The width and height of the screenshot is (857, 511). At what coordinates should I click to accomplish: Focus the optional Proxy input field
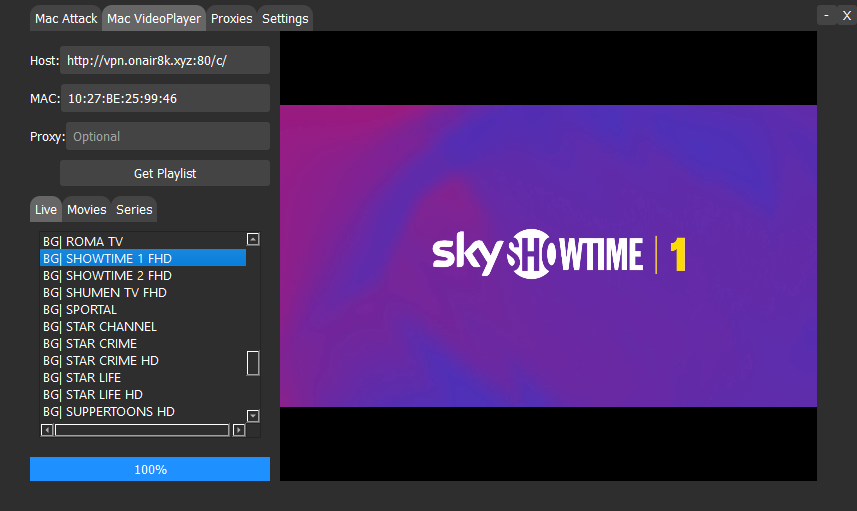168,136
